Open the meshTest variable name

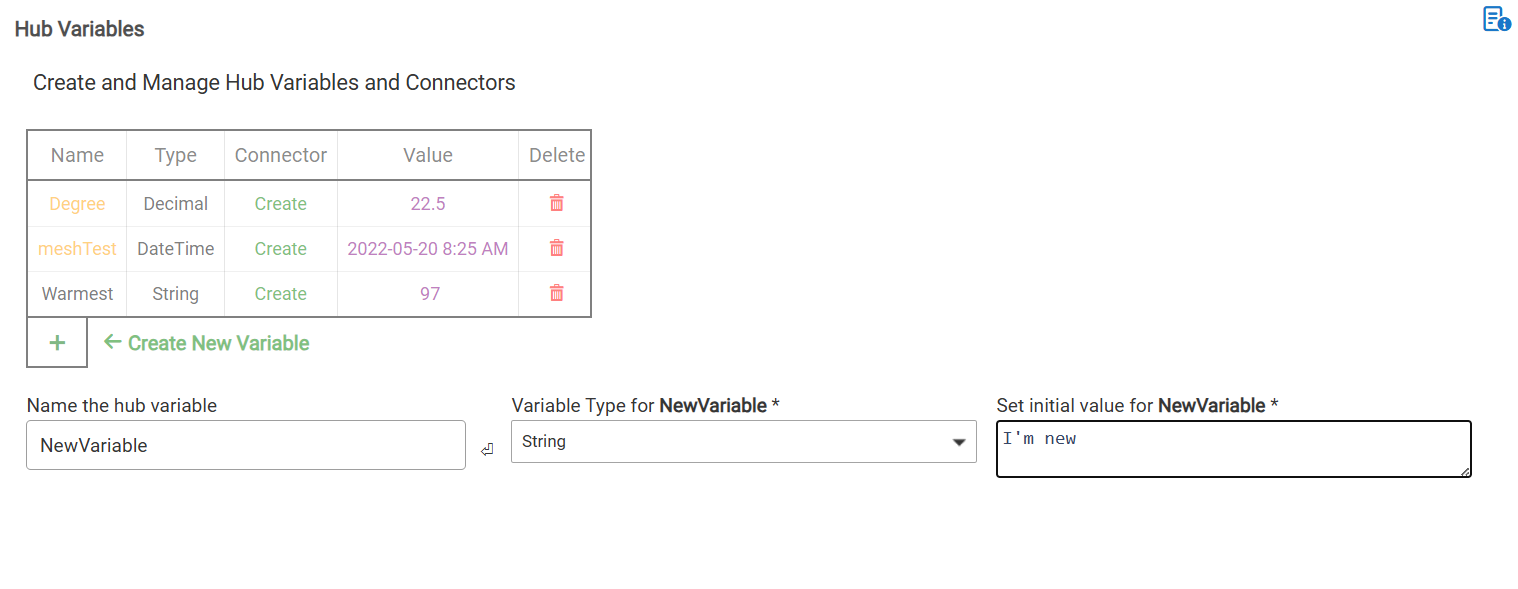[77, 249]
